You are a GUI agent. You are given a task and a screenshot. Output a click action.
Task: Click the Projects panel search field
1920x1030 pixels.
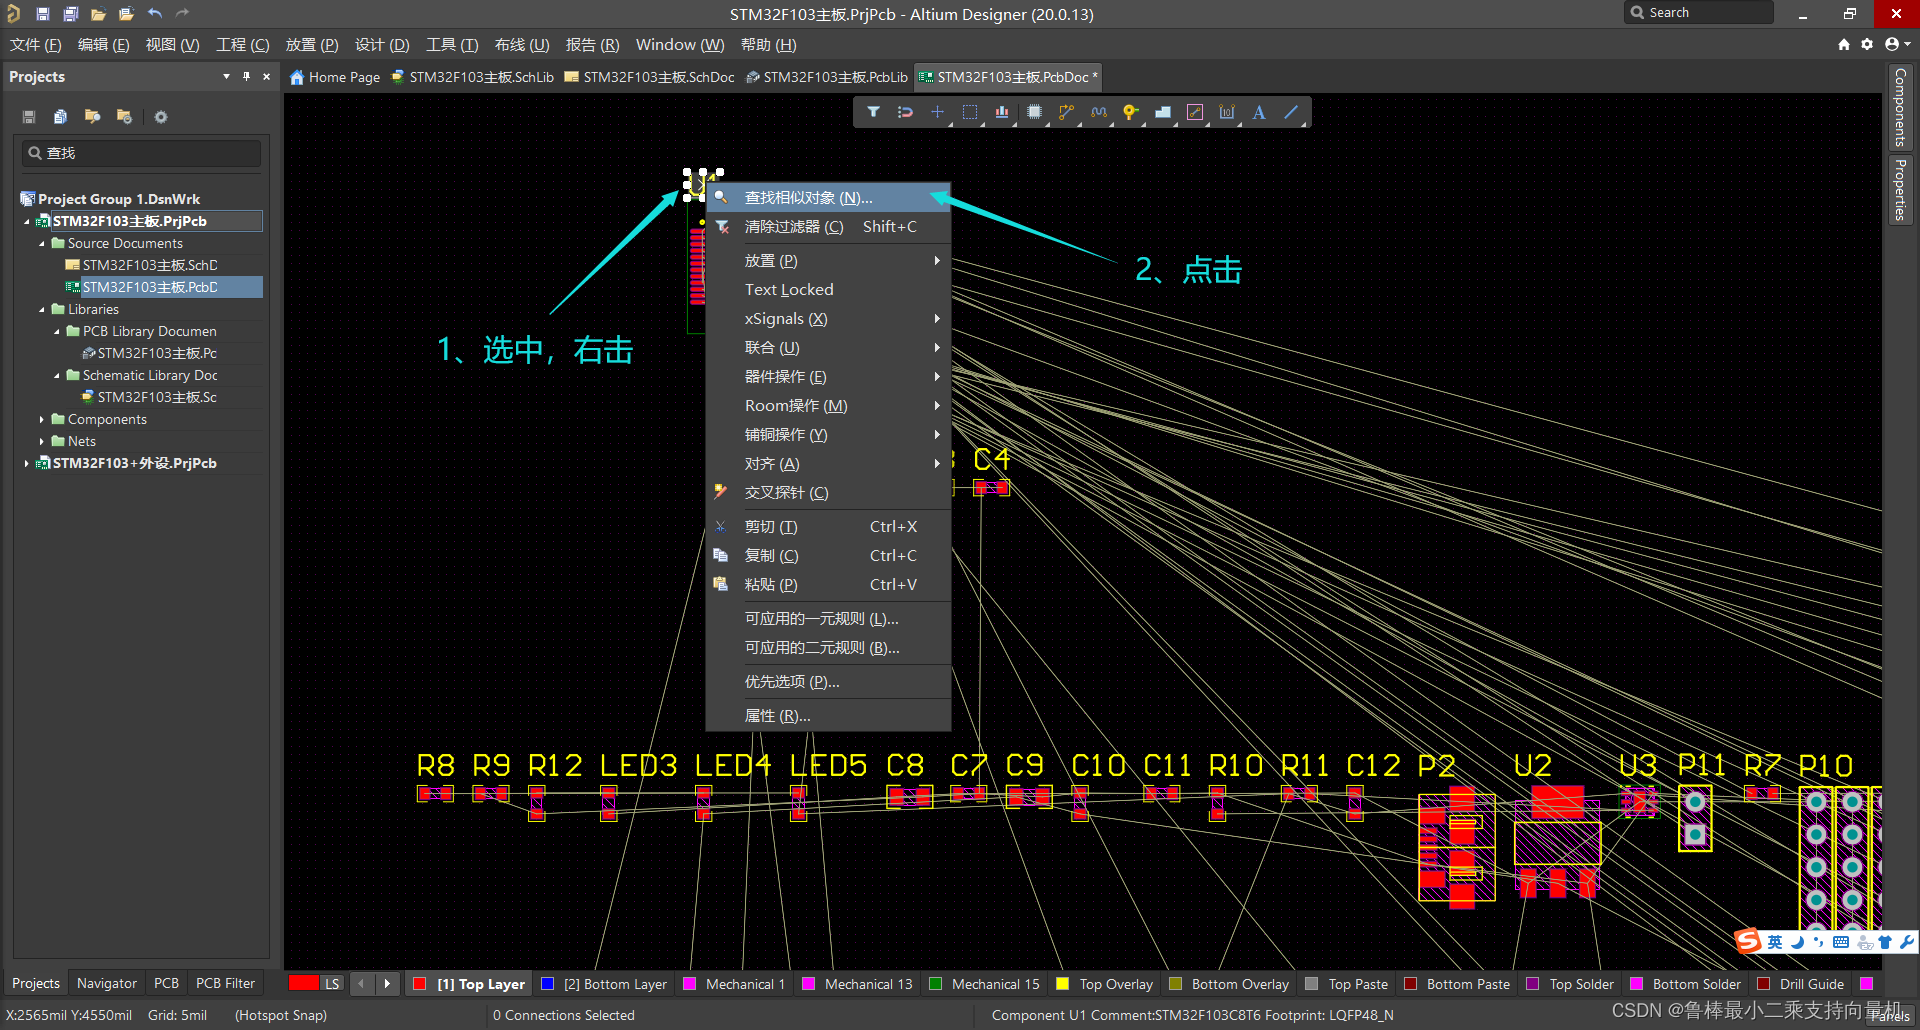141,153
